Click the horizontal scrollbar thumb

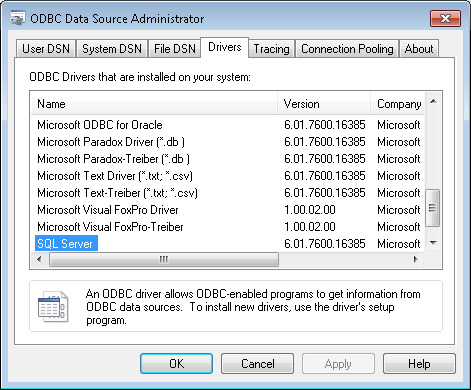coord(164,259)
